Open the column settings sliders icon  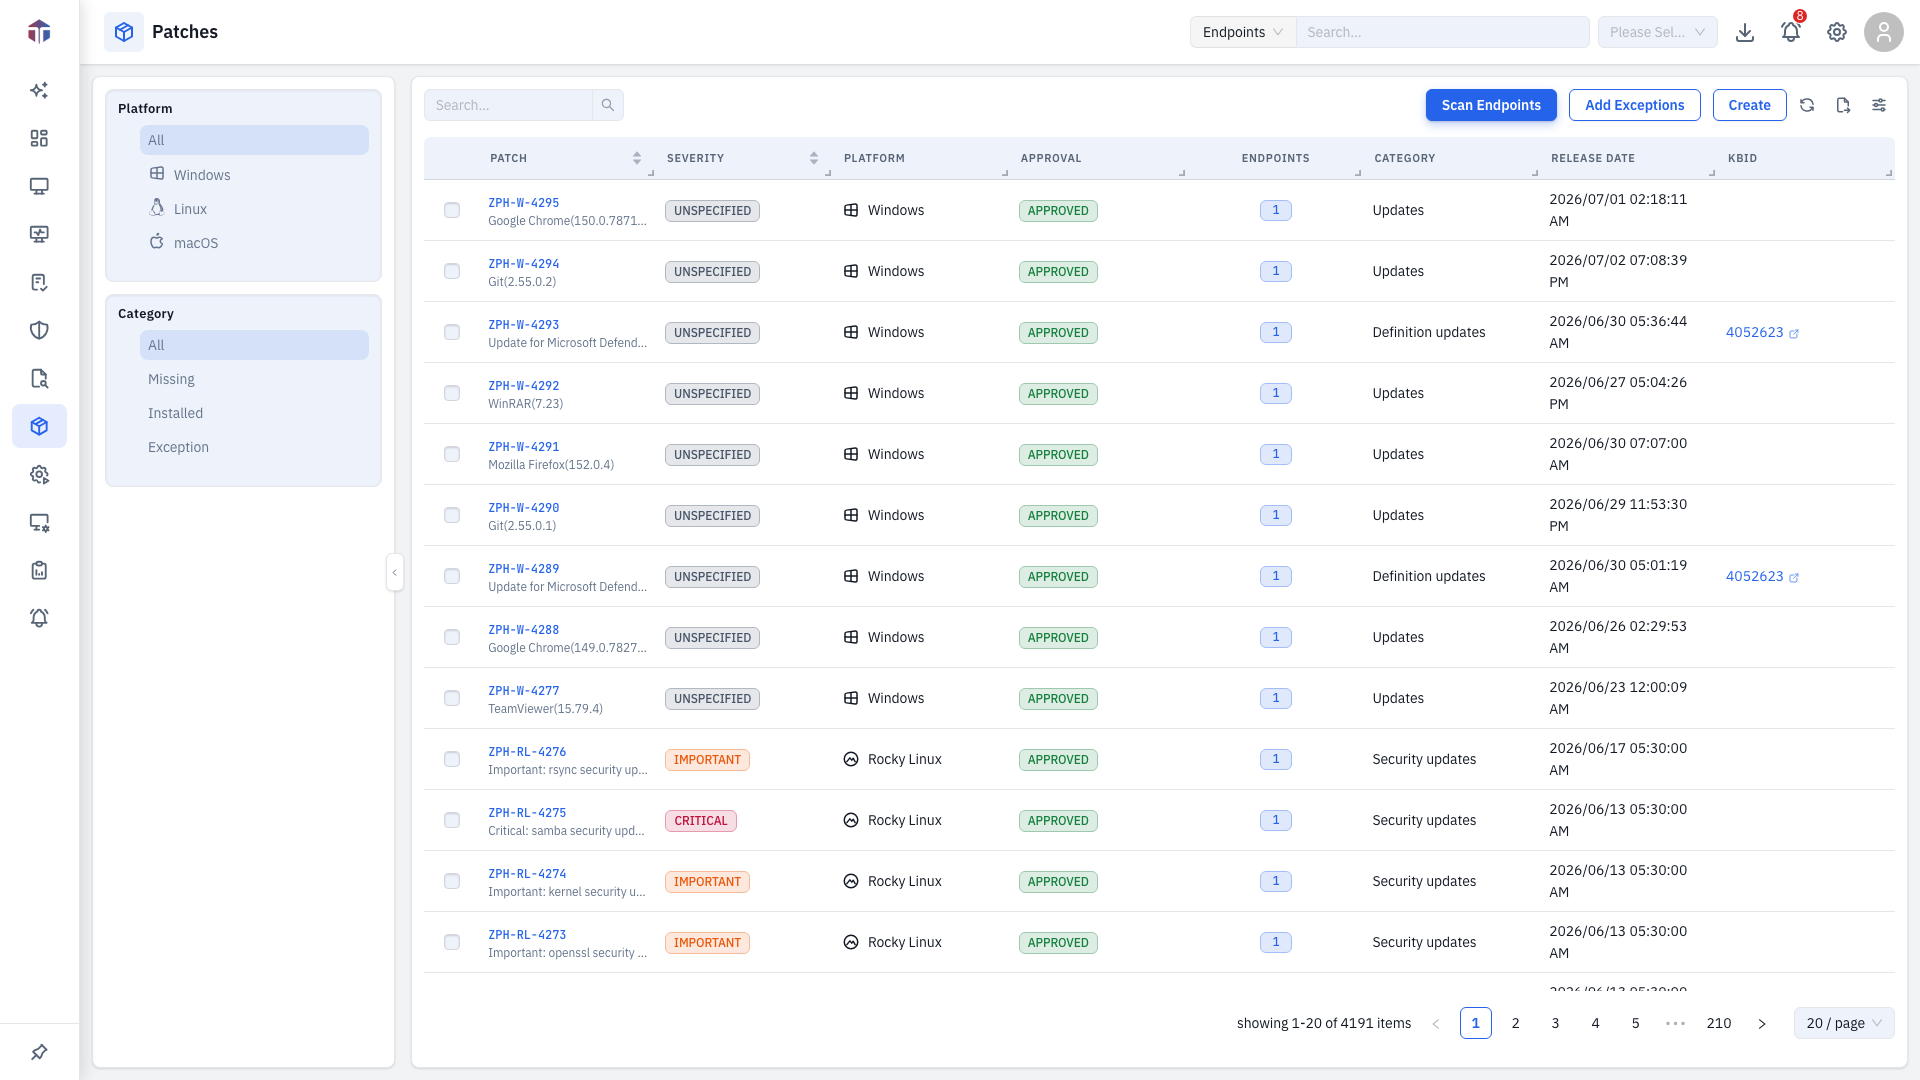point(1879,105)
